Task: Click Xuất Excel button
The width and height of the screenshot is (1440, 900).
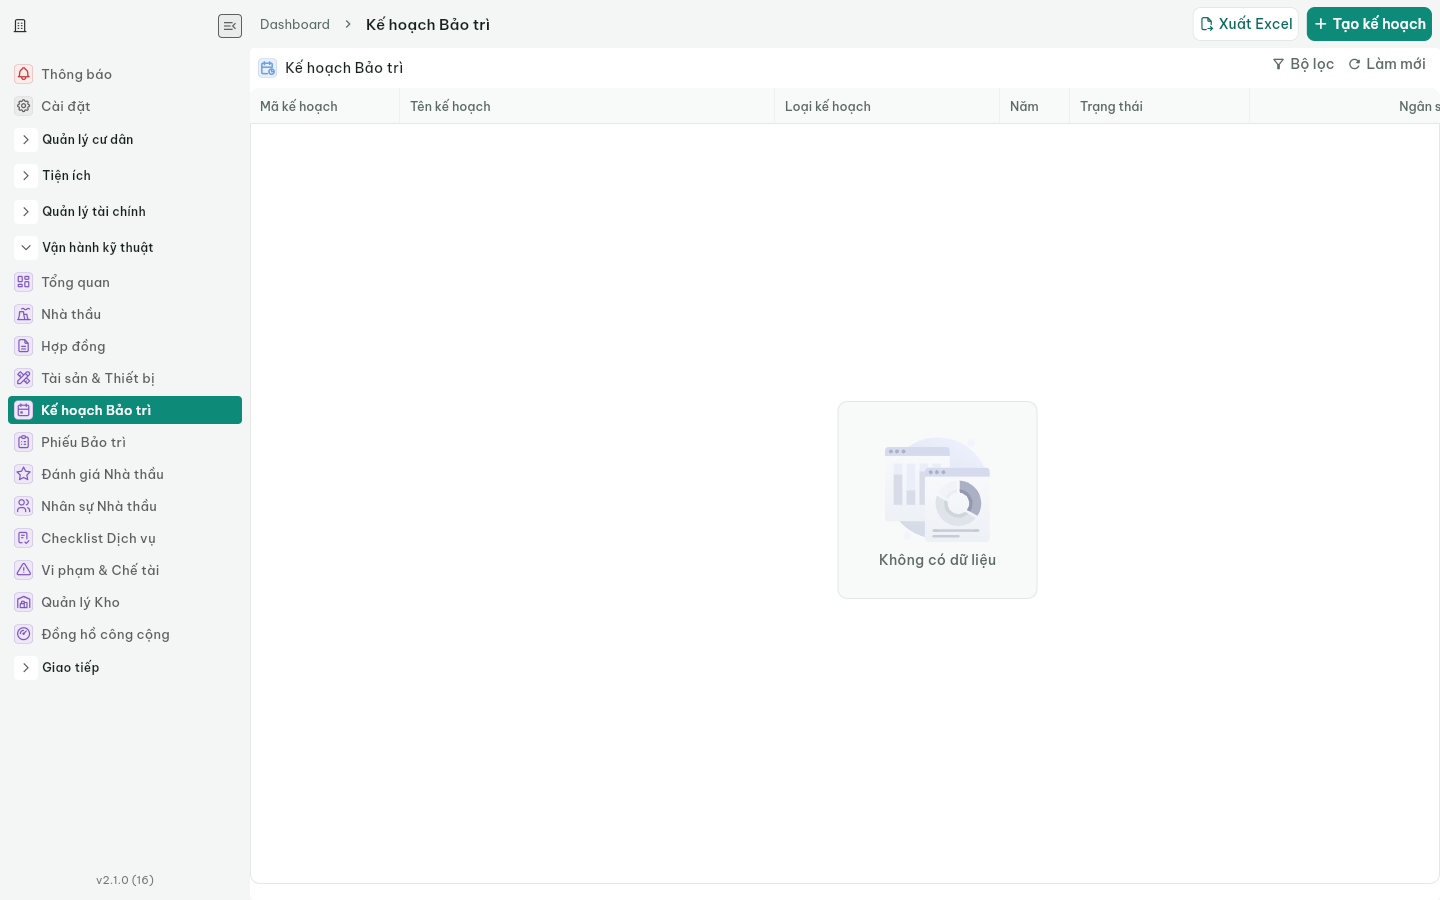Action: (1246, 24)
